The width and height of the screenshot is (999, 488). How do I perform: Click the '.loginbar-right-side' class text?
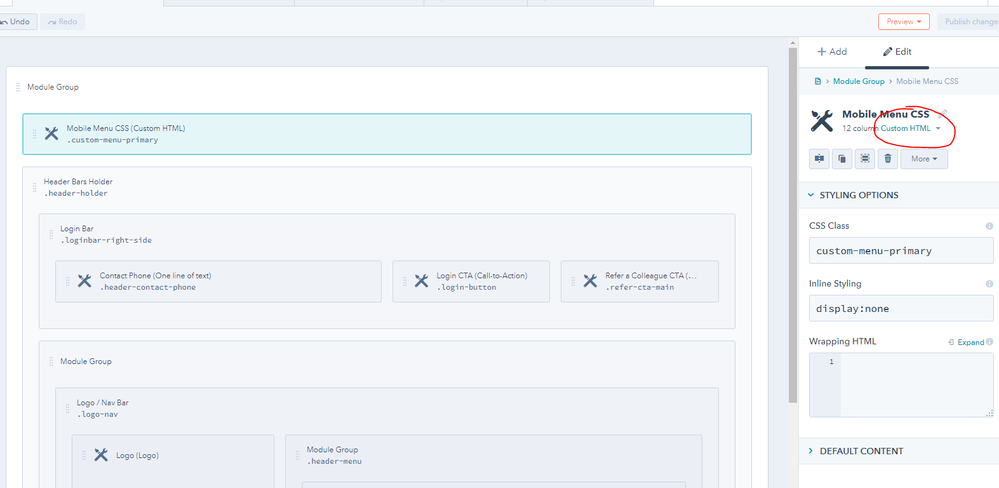tap(106, 240)
